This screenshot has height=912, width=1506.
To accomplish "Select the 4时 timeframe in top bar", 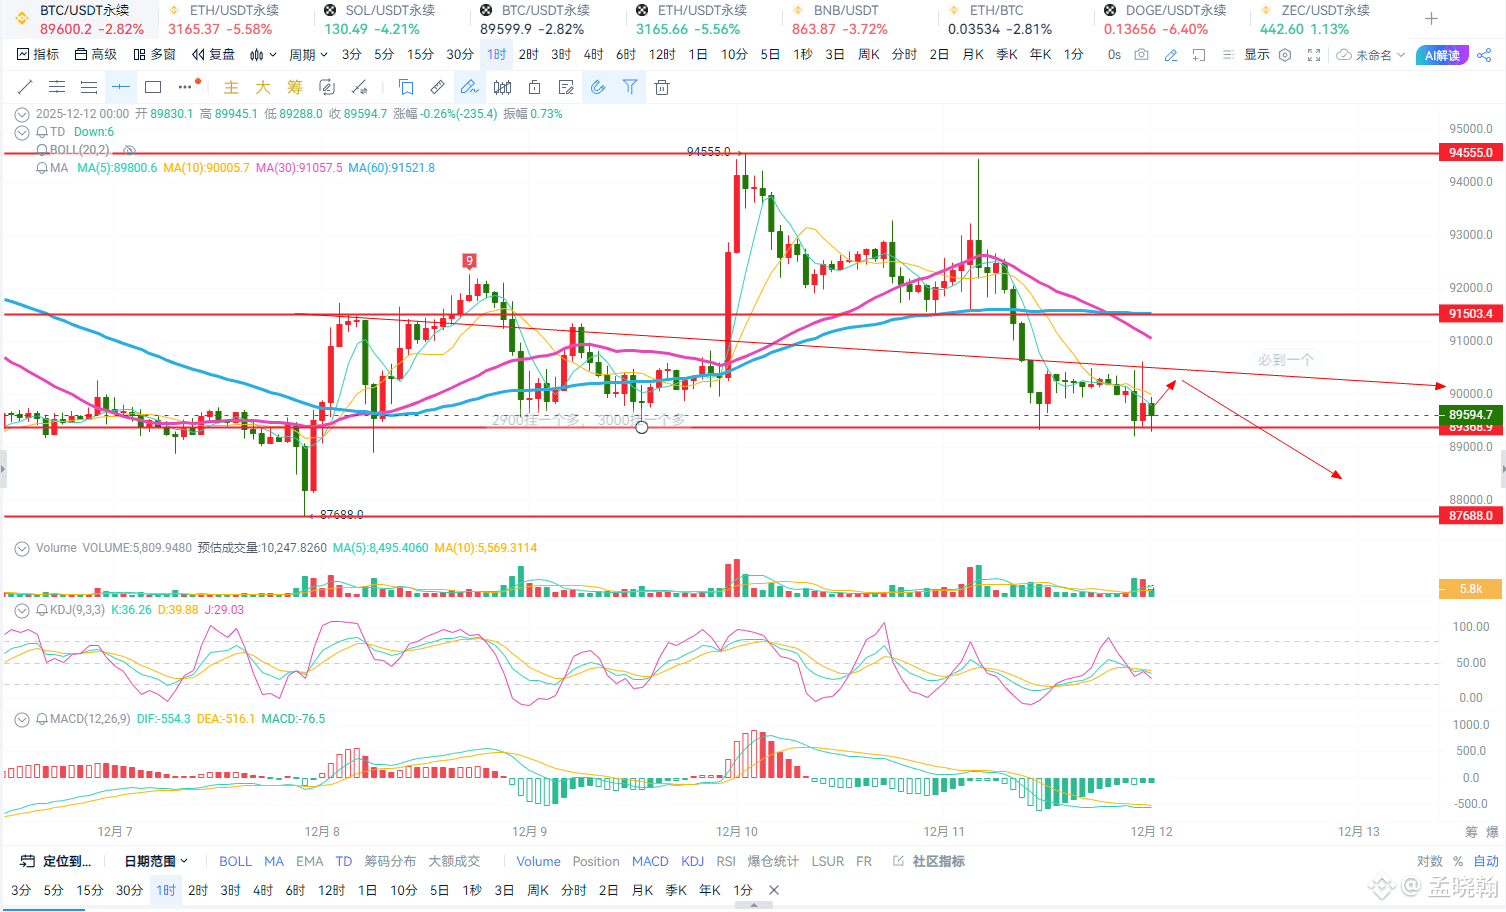I will click(594, 55).
